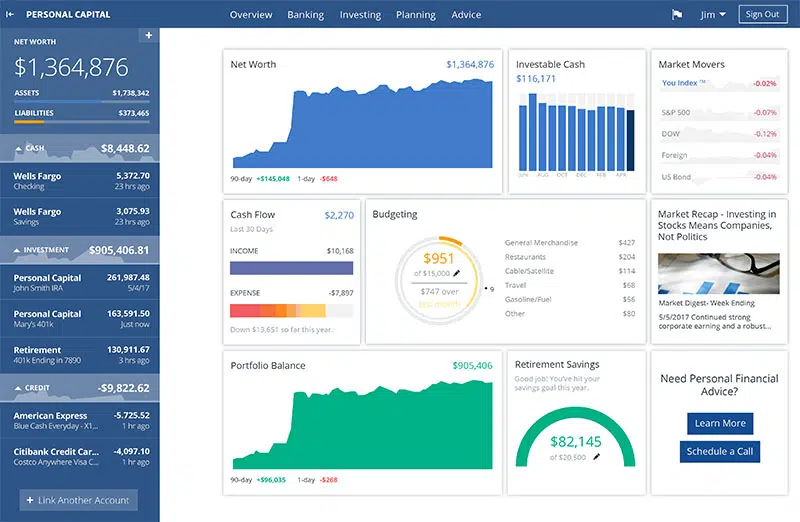Open the Investing menu
This screenshot has width=800, height=522.
tap(360, 15)
